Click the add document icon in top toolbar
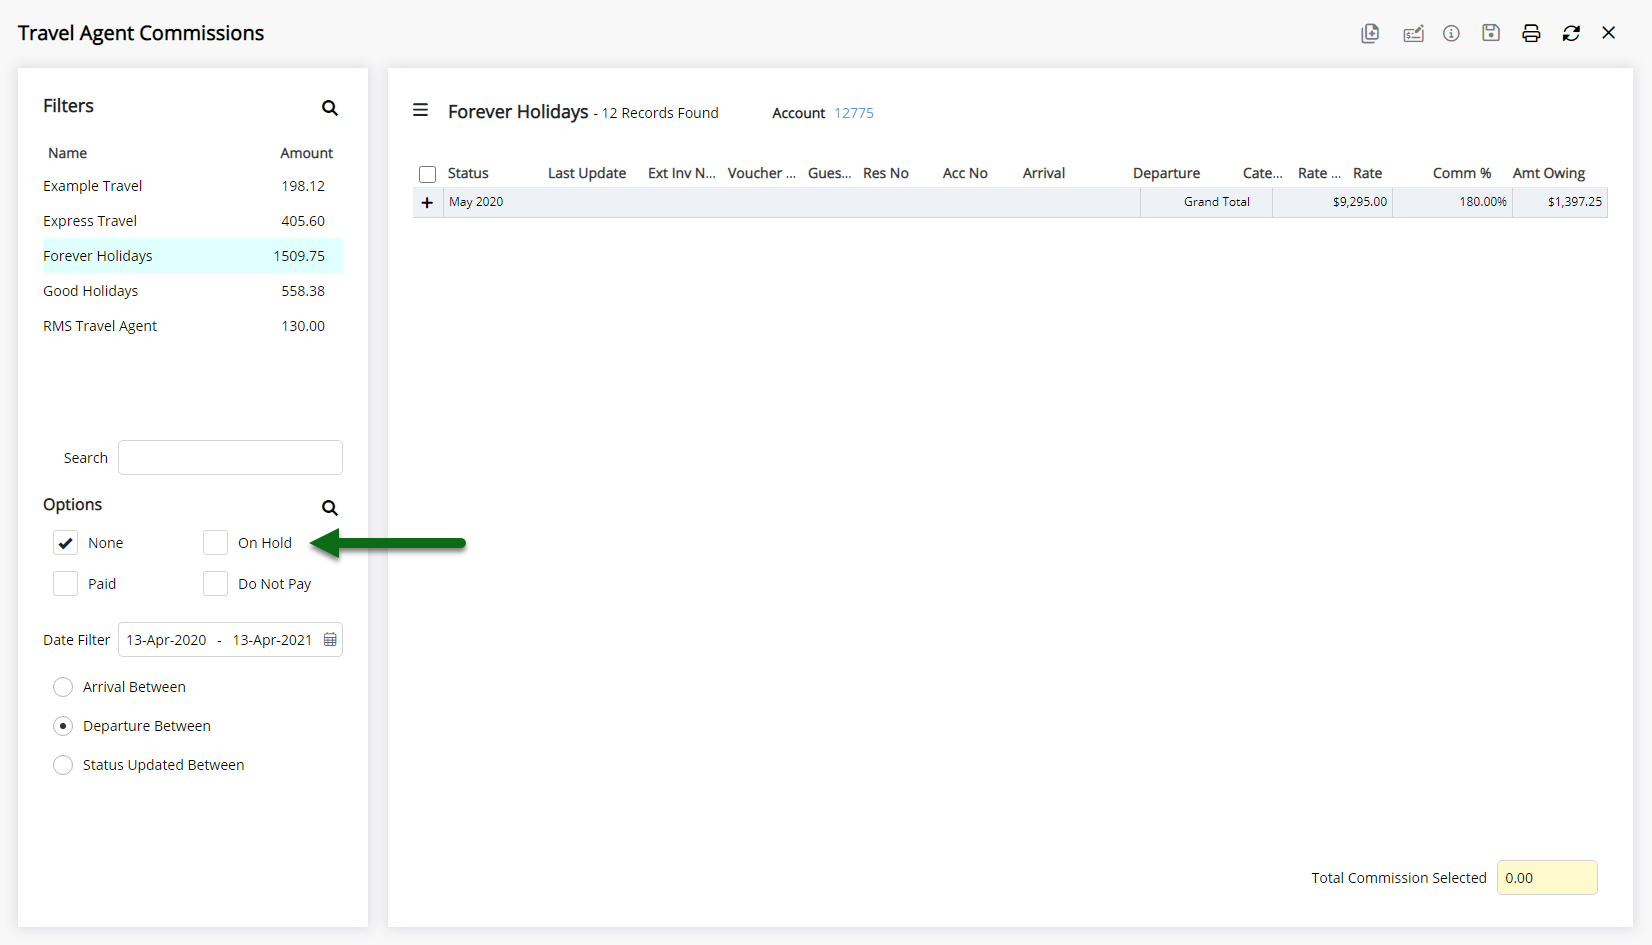The height and width of the screenshot is (945, 1652). click(x=1370, y=33)
